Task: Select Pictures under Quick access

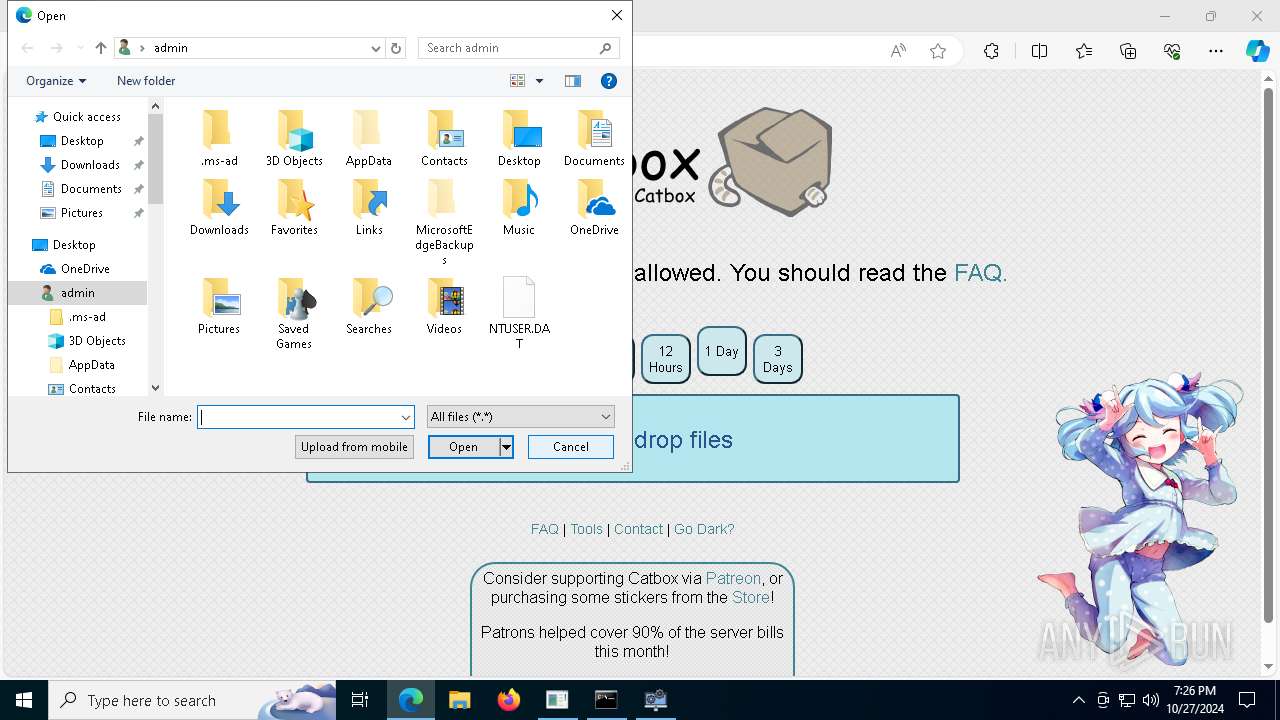Action: tap(82, 213)
